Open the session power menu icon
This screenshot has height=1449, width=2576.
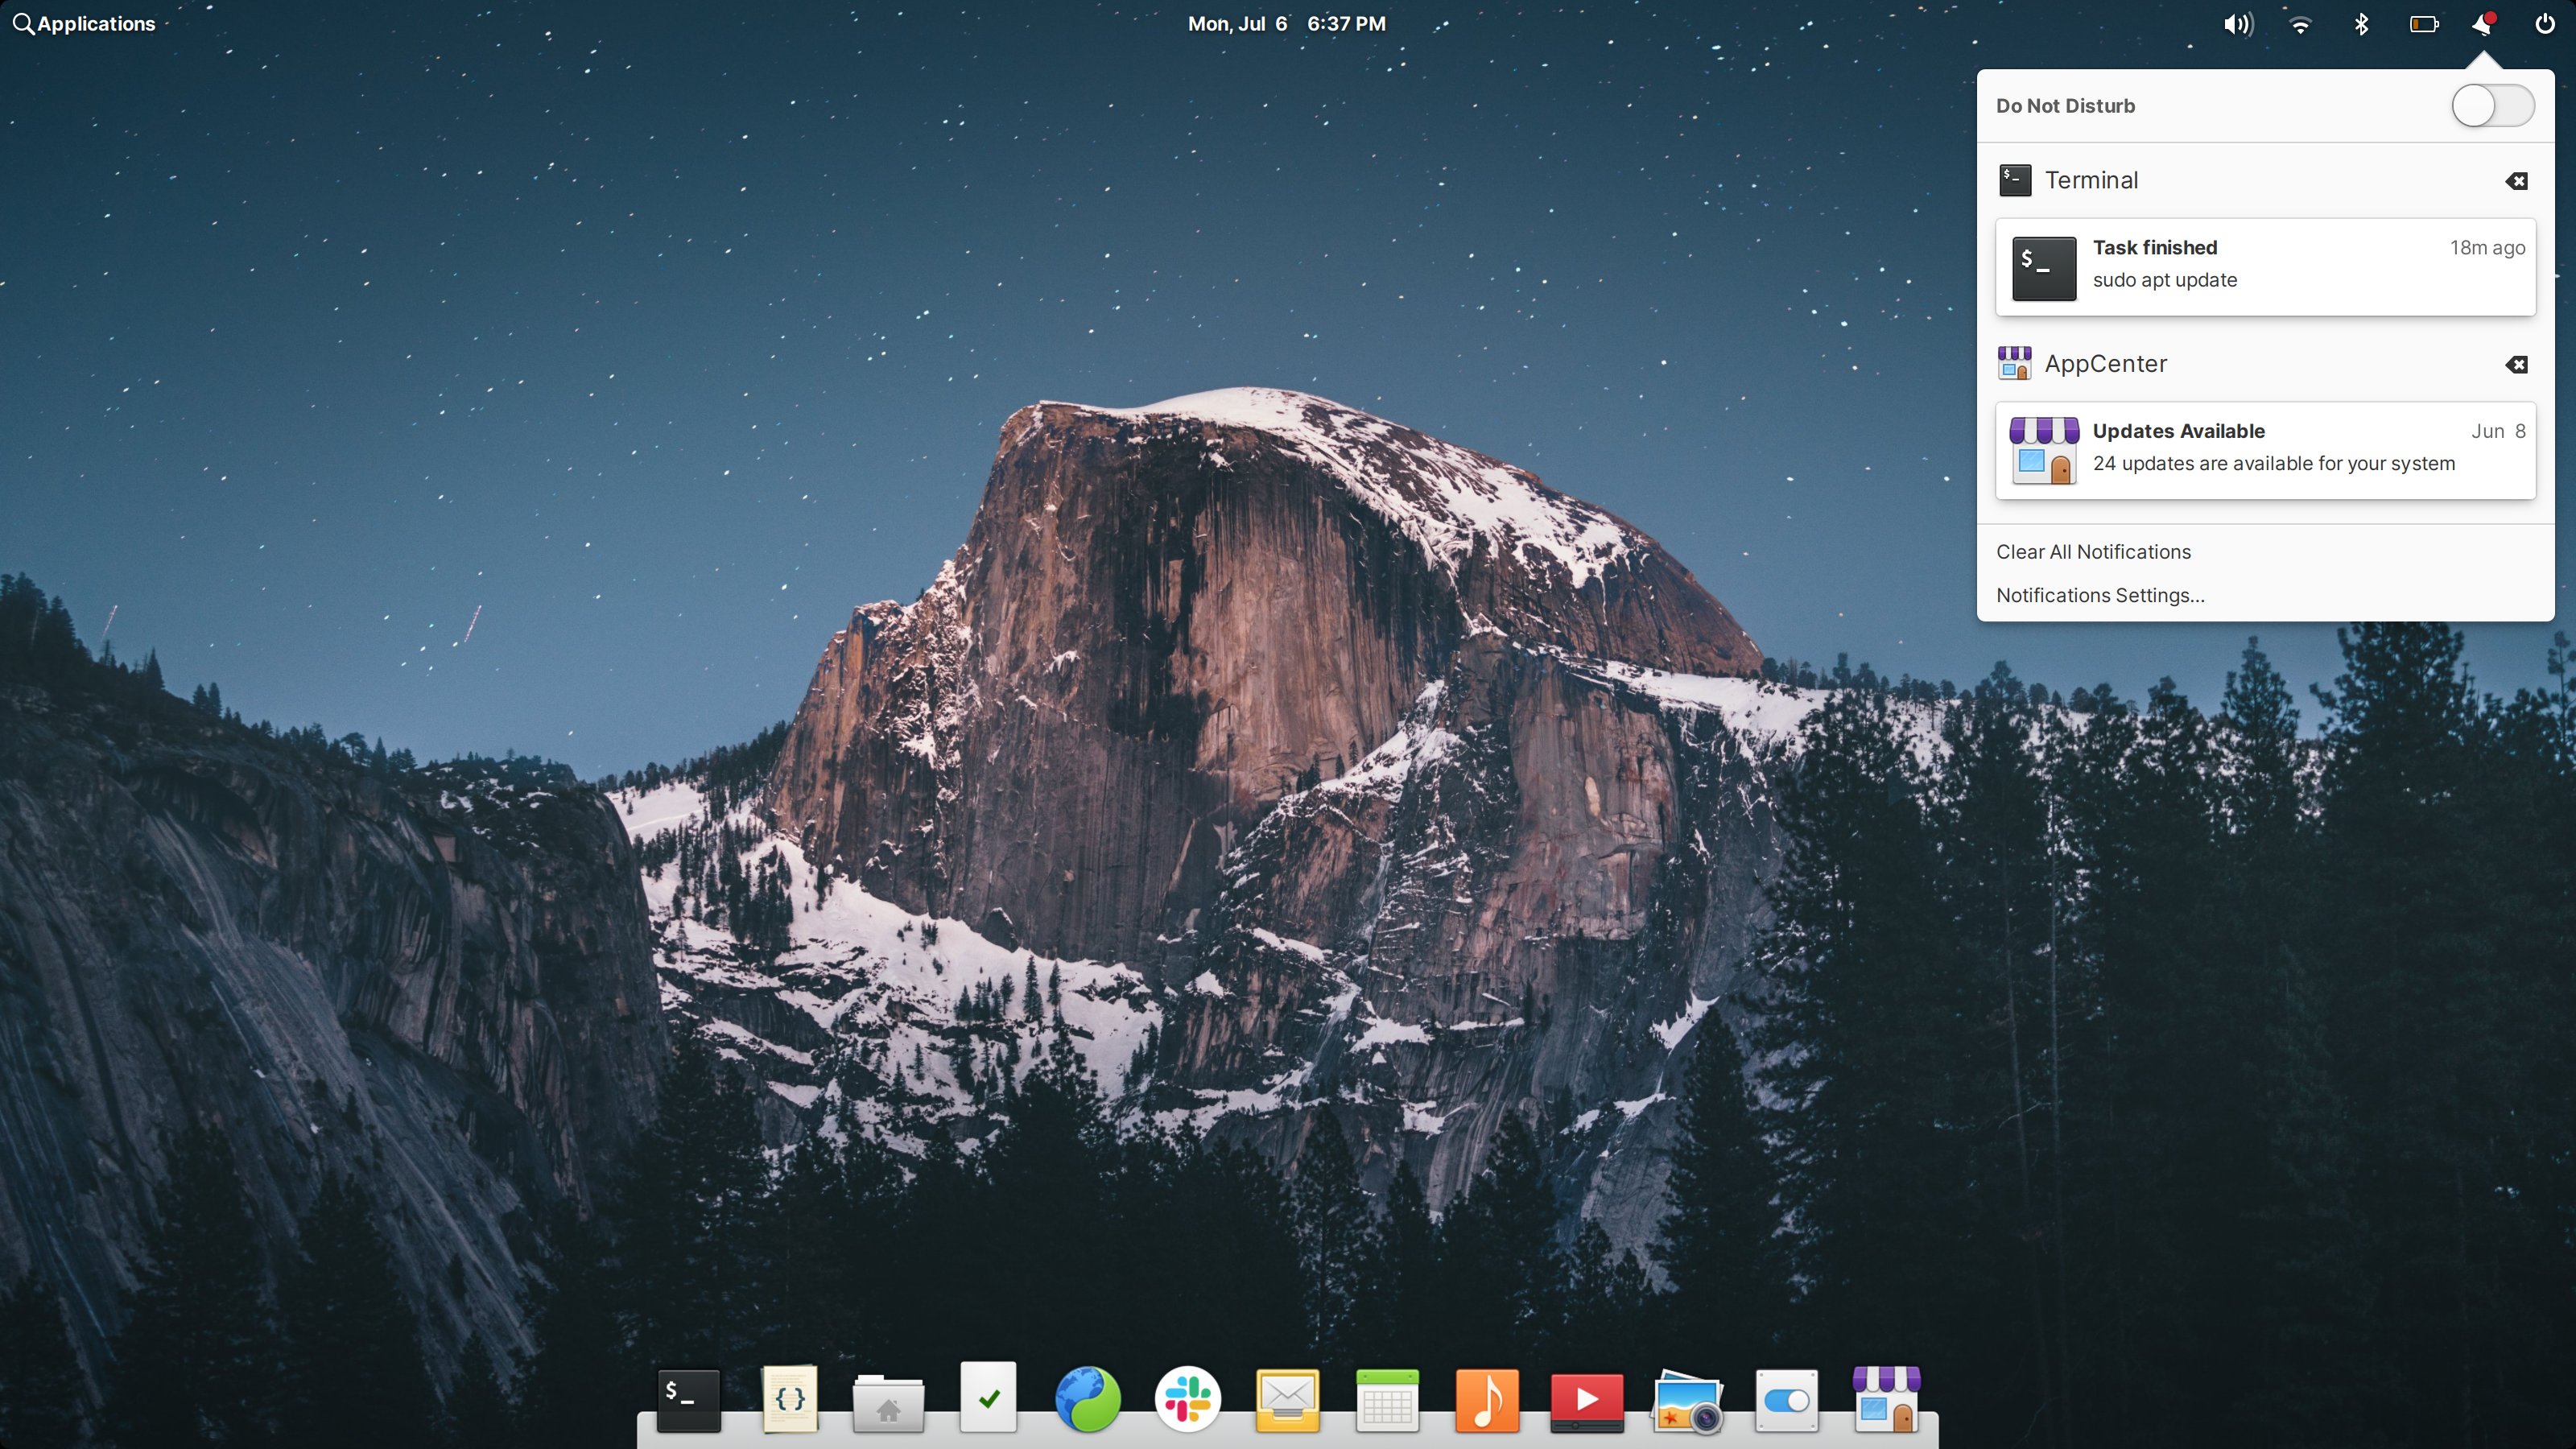click(x=2545, y=24)
